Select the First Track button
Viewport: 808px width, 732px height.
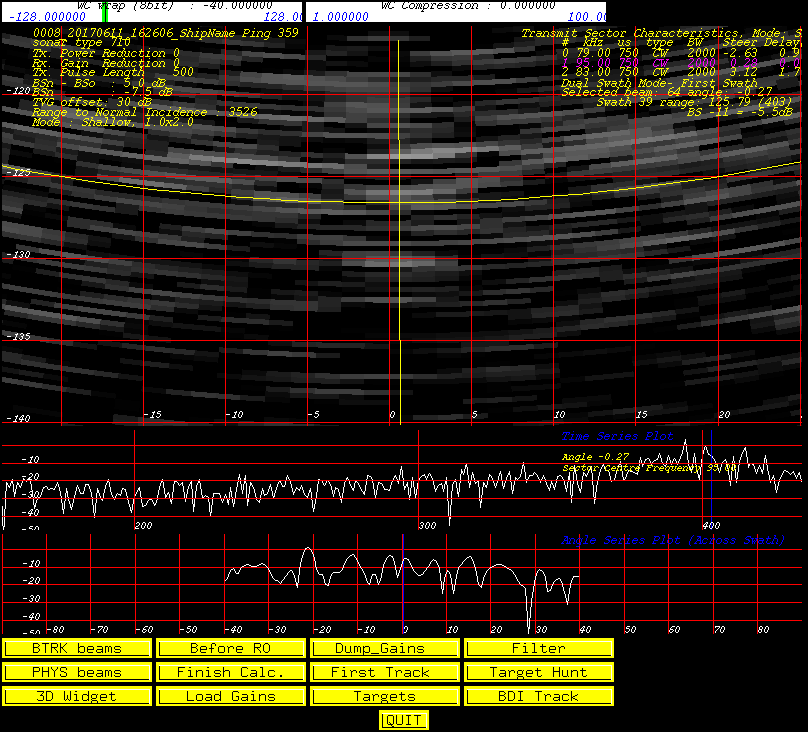pyautogui.click(x=385, y=672)
